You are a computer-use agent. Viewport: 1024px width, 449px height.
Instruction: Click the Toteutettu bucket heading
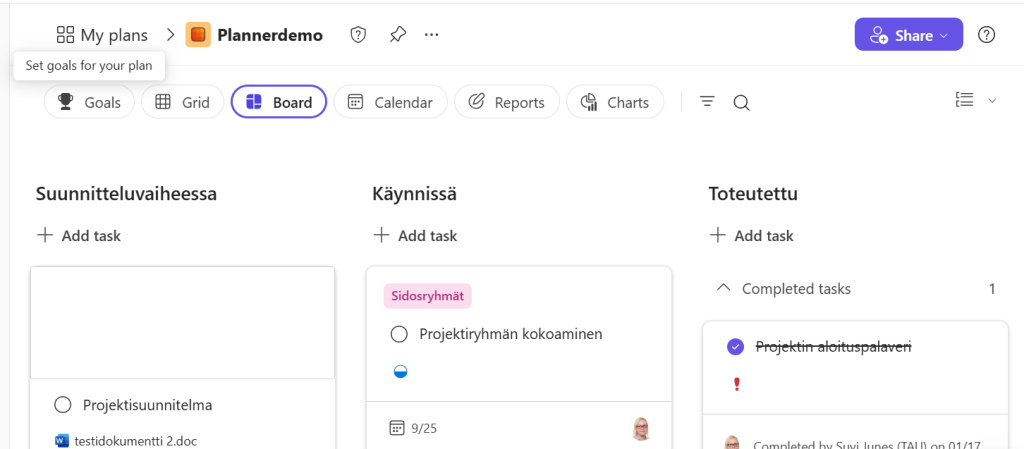click(x=753, y=194)
